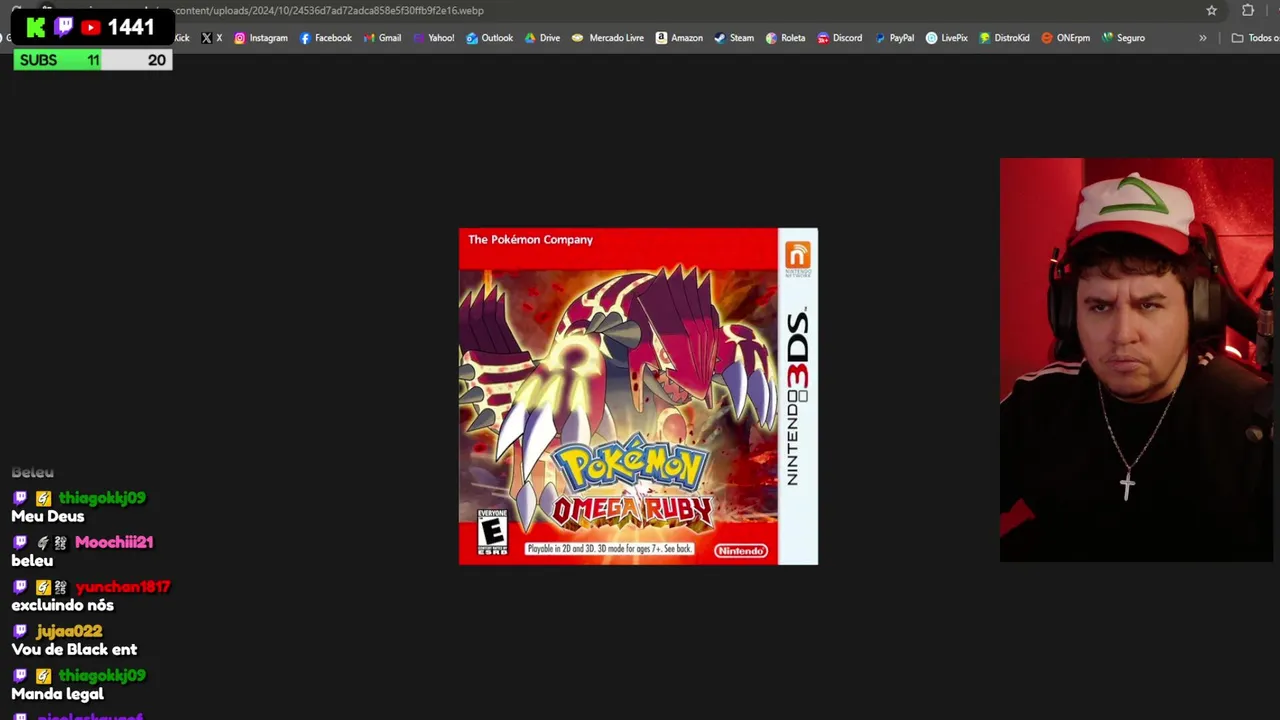
Task: Click the streamer webcam overlay
Action: click(x=1136, y=360)
